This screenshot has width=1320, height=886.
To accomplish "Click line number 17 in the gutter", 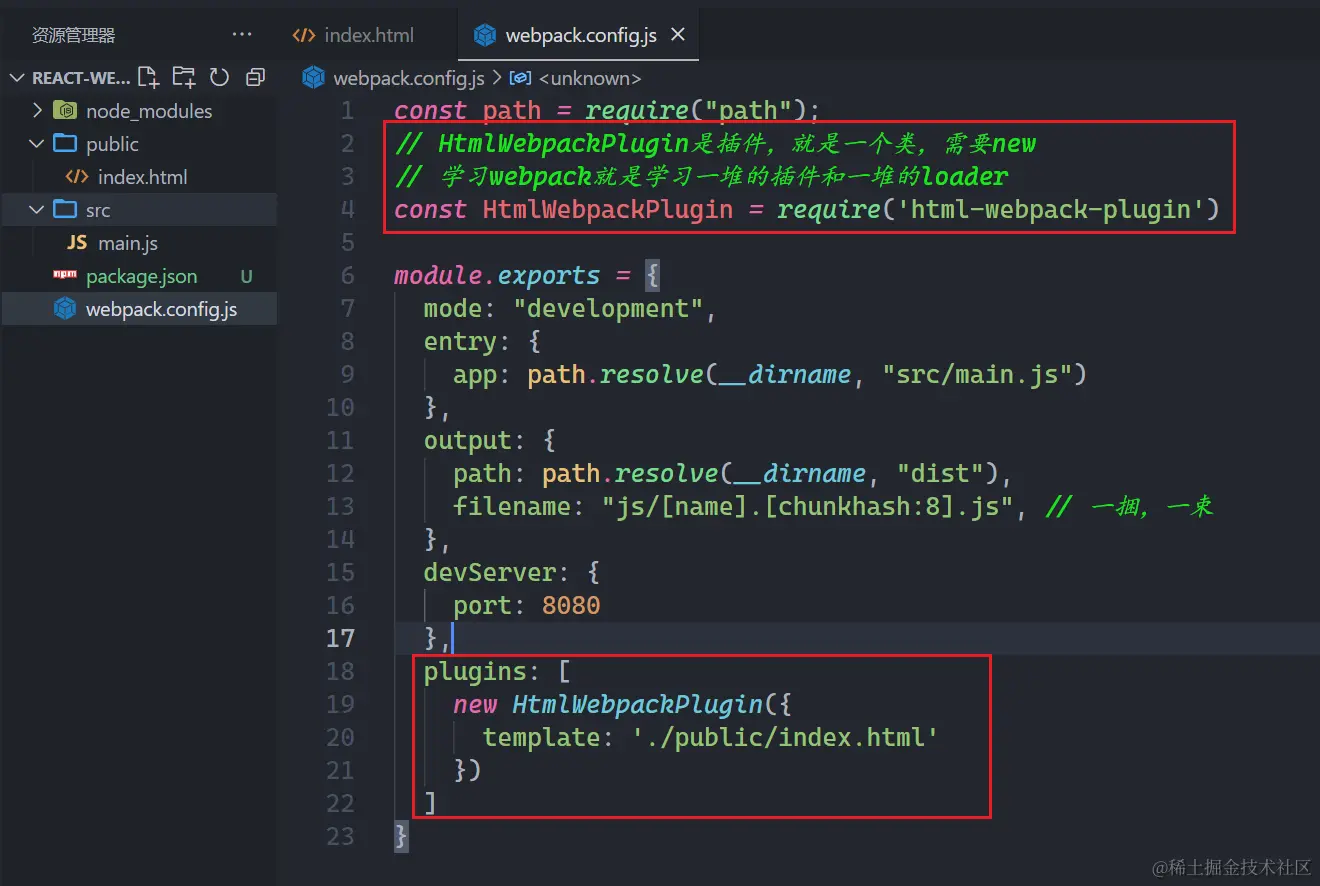I will click(x=340, y=638).
